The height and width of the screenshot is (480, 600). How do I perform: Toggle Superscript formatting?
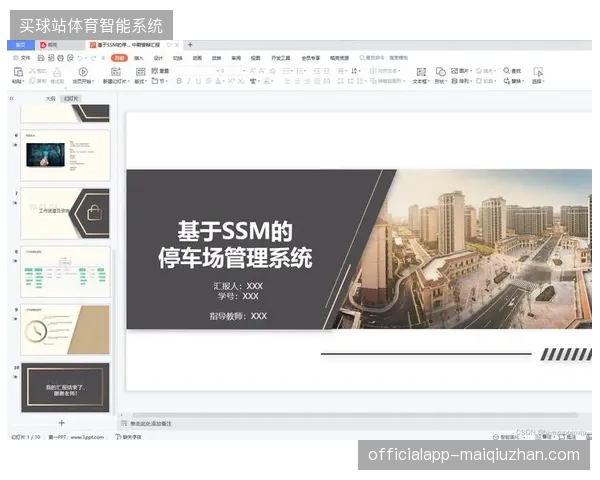(231, 81)
